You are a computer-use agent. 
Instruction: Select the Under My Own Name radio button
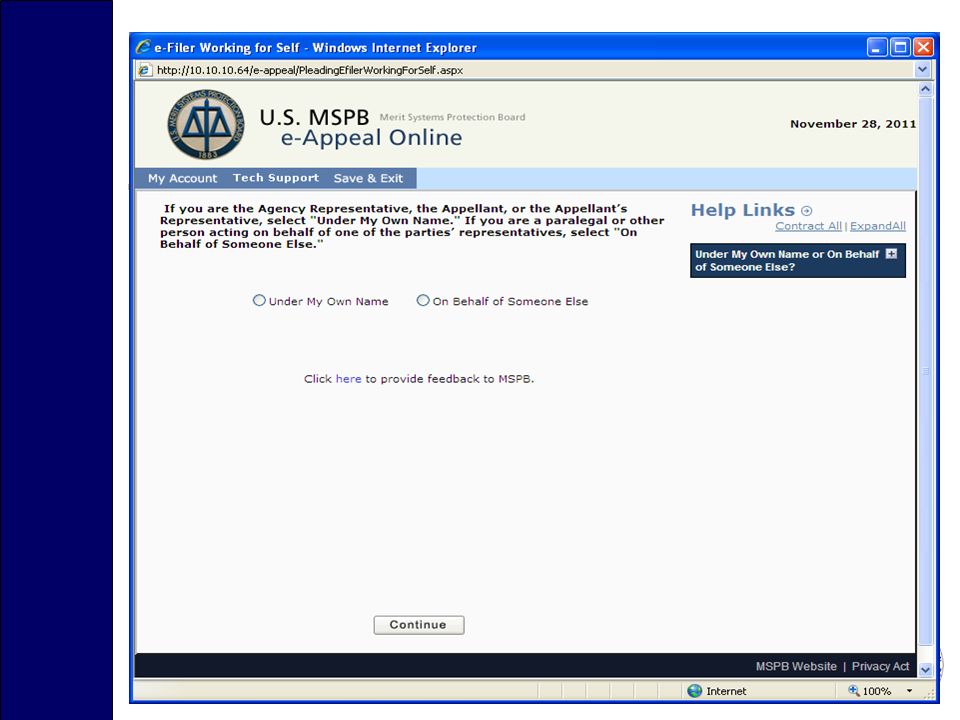click(x=259, y=300)
